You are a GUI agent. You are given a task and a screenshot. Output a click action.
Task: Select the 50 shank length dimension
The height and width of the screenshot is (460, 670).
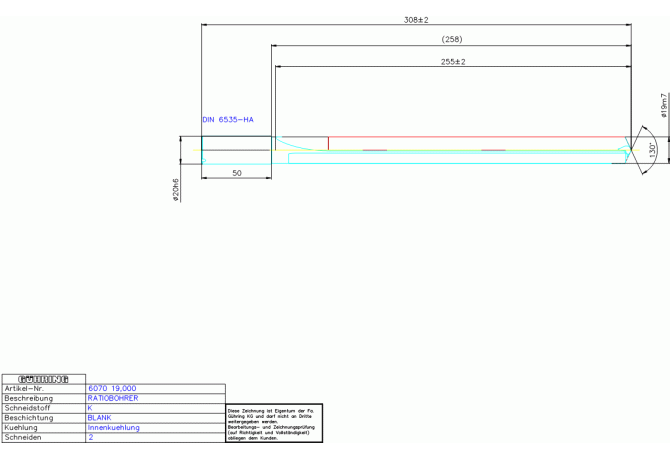point(237,173)
